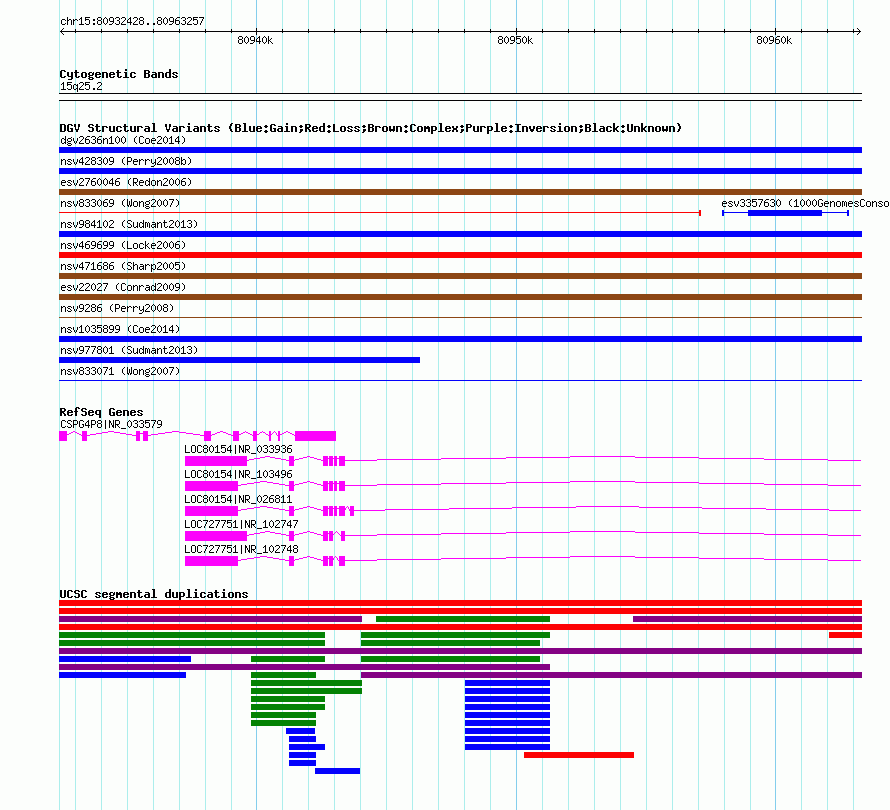Select gene label LOC727751|NR_102747

[x=241, y=524]
